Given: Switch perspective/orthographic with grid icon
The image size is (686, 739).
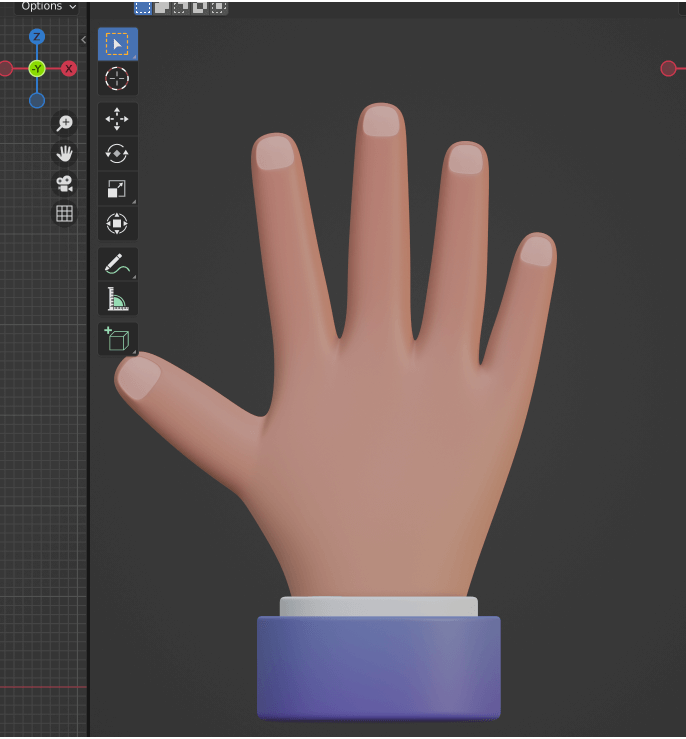Looking at the screenshot, I should [65, 214].
